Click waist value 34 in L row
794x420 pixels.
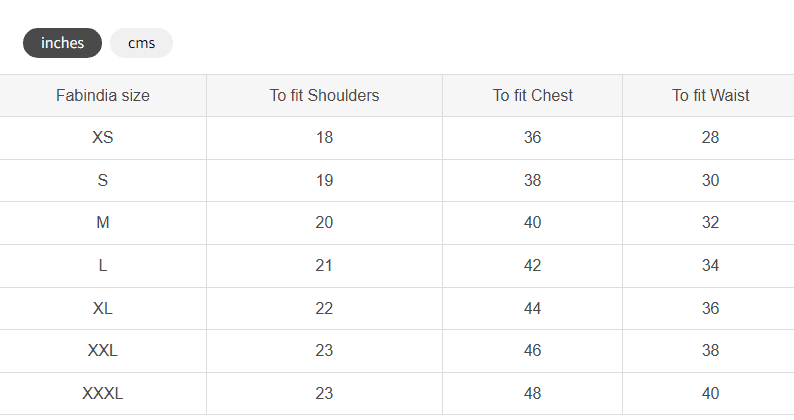710,265
